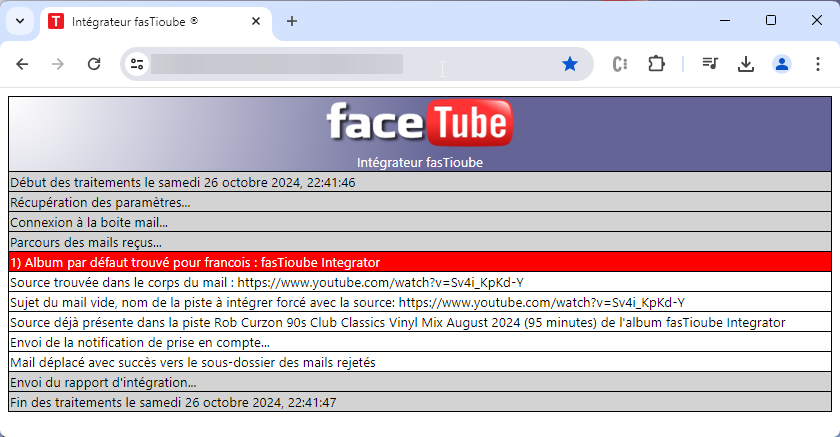The height and width of the screenshot is (437, 840).
Task: Open the Chrome three-dot menu
Action: (816, 64)
